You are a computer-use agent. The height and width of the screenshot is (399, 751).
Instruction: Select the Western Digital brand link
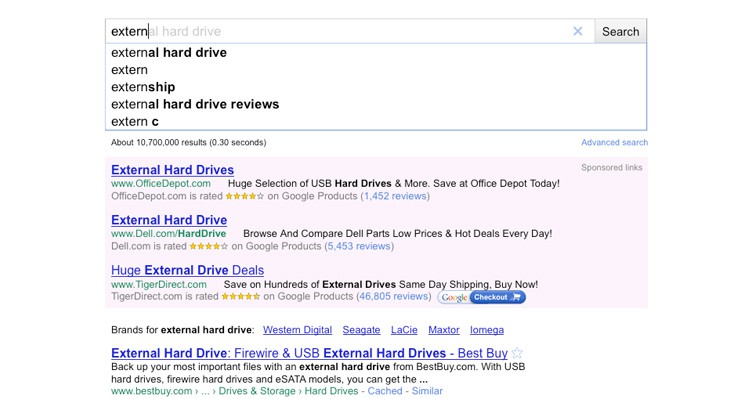pos(297,330)
